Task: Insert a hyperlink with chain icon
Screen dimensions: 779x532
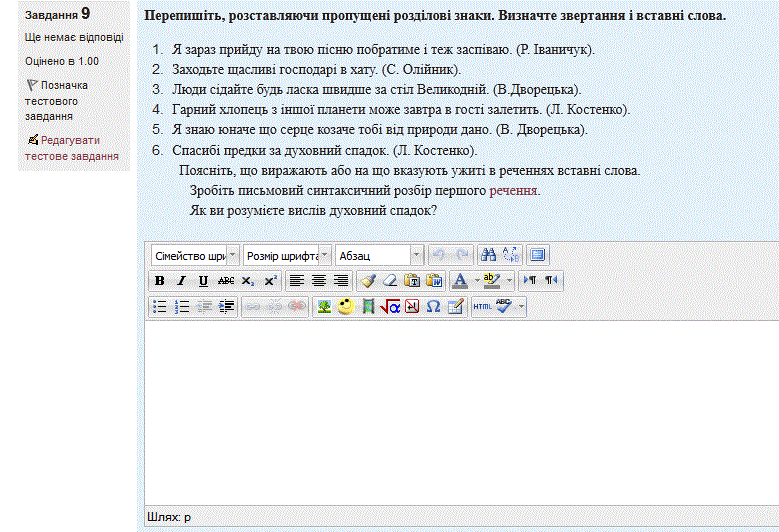Action: tap(253, 306)
